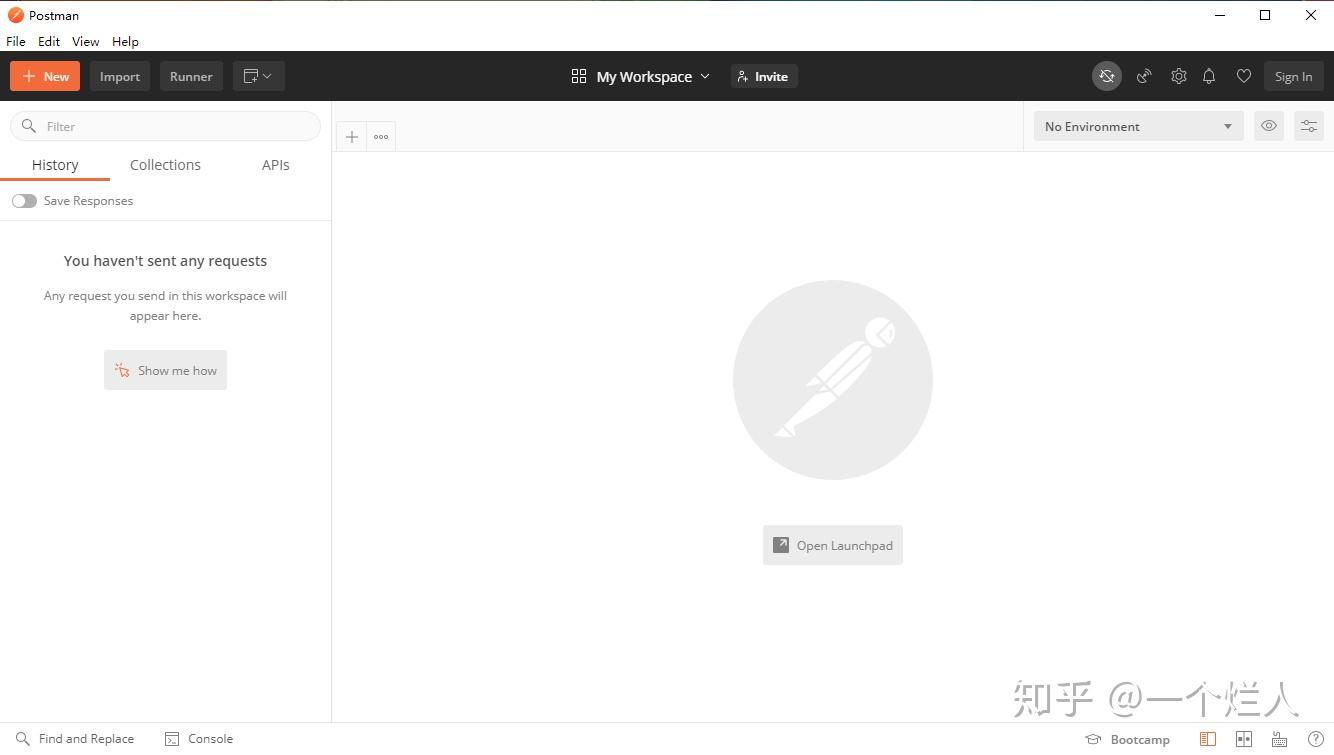
Task: Click the notifications bell icon
Action: coord(1208,76)
